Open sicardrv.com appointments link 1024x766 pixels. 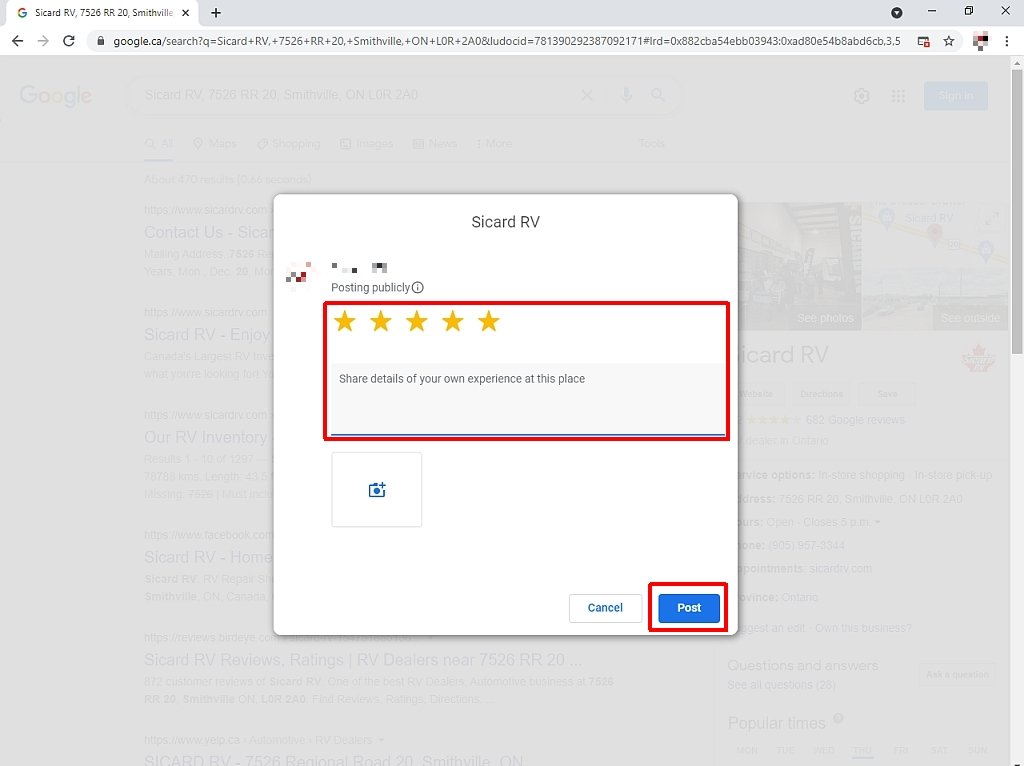click(840, 569)
